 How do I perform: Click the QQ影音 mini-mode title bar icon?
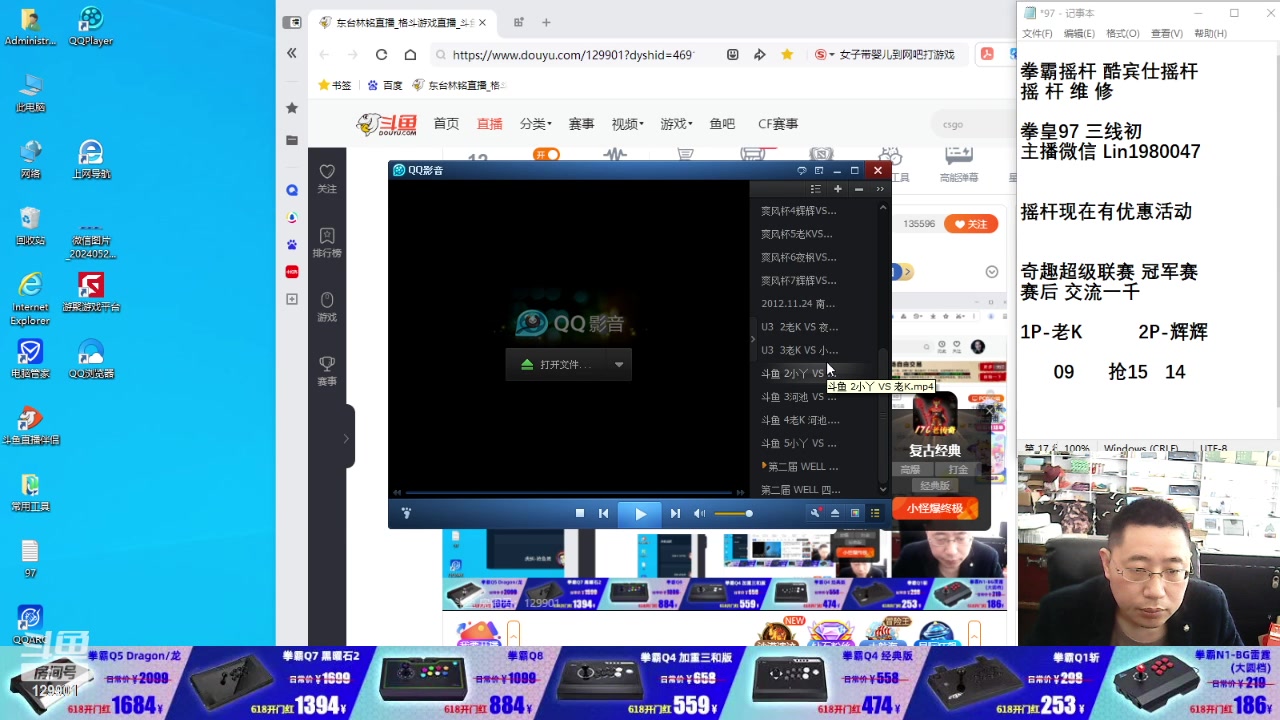point(818,171)
